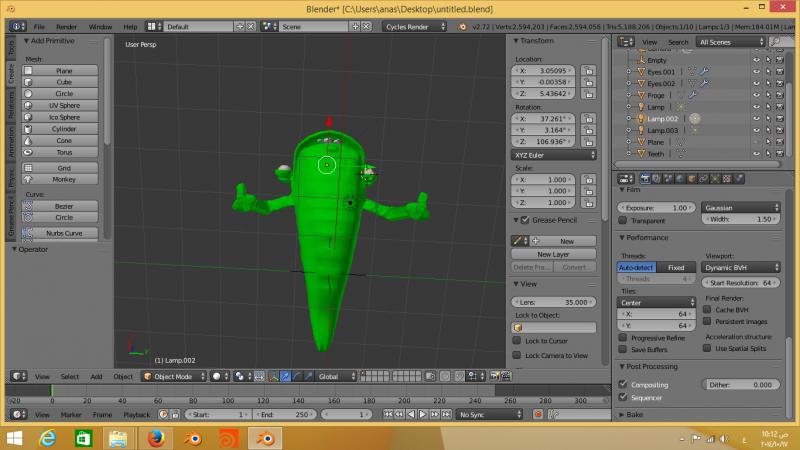Click the Windows Start button
This screenshot has height=450, width=800.
click(17, 438)
